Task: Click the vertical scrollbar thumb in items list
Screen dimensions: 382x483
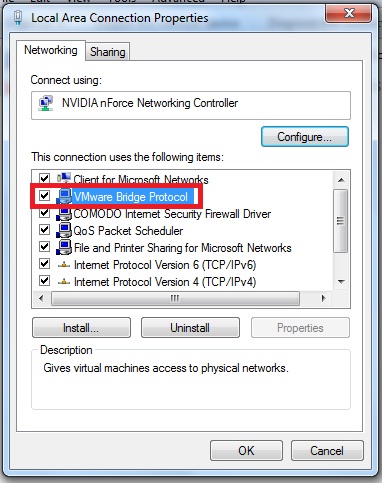Action: coord(341,221)
